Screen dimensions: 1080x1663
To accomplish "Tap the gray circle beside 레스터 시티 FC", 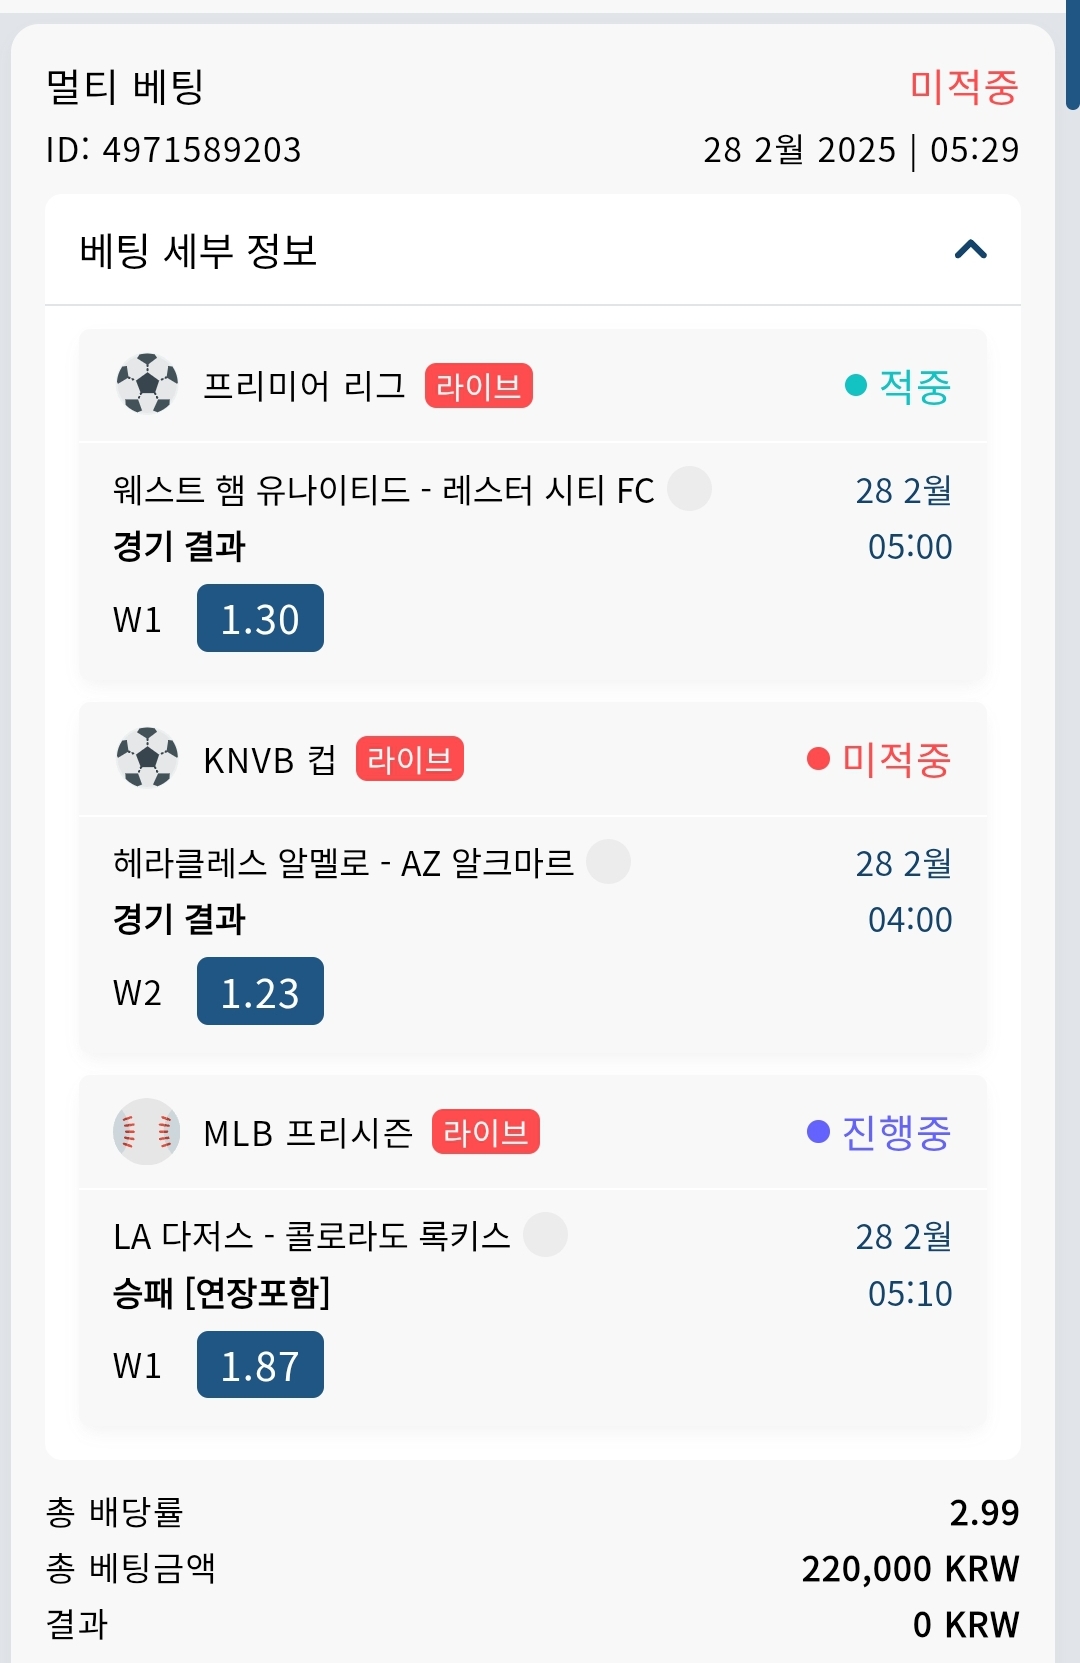I will [x=689, y=489].
